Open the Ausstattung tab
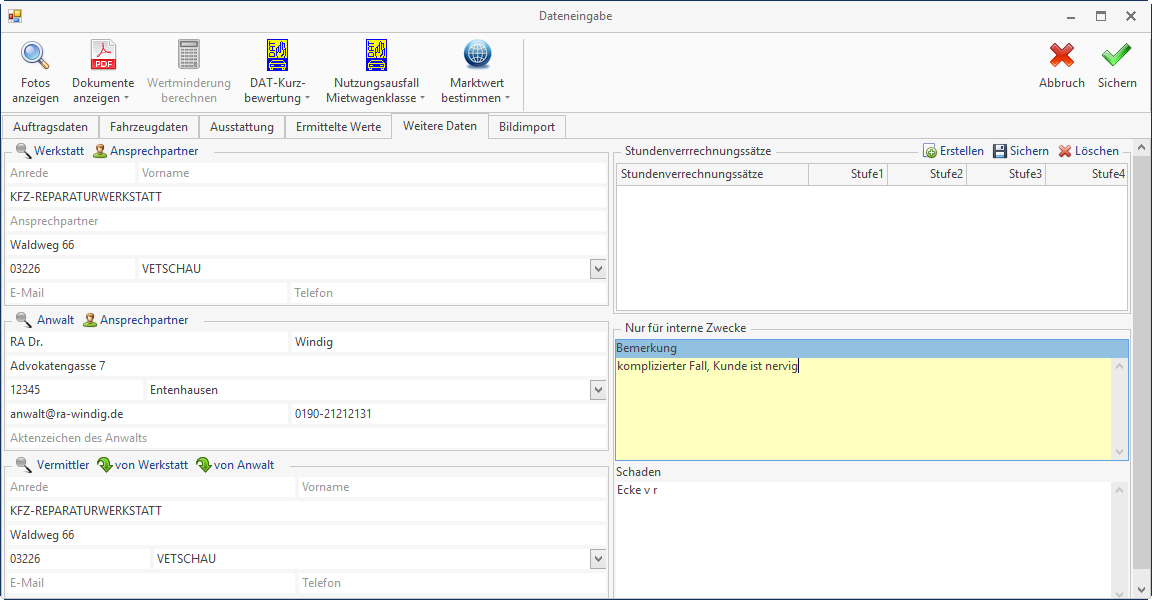 [242, 127]
